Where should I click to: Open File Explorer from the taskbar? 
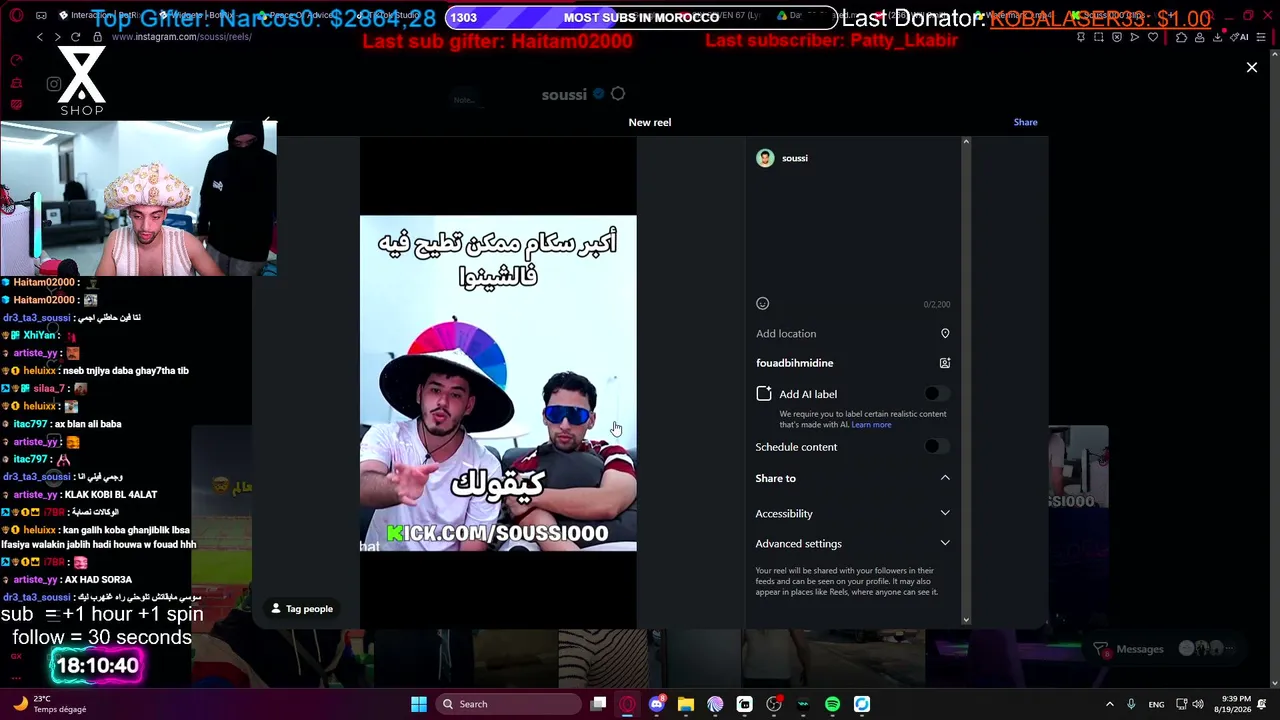[x=685, y=704]
